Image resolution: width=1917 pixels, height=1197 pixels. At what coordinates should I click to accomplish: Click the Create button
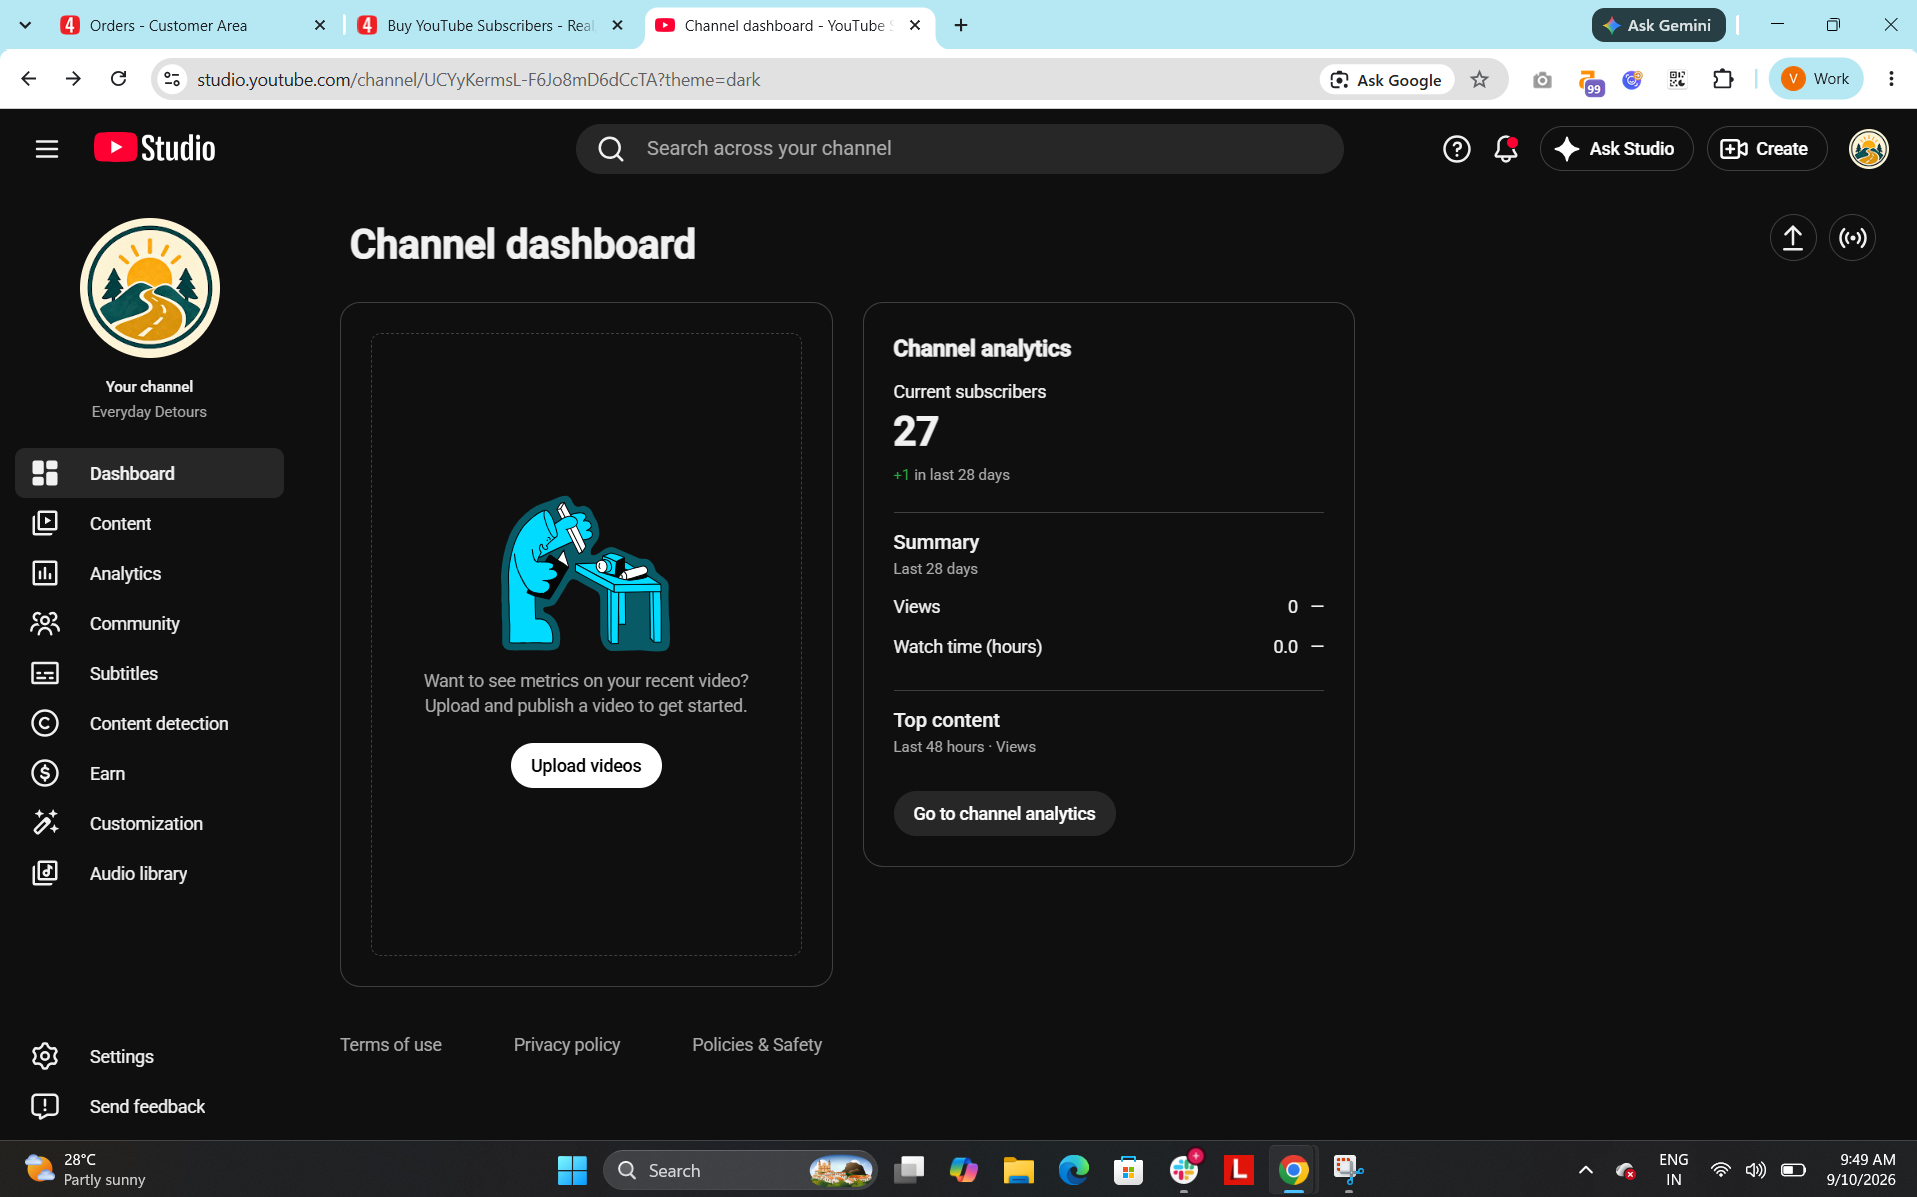tap(1766, 149)
